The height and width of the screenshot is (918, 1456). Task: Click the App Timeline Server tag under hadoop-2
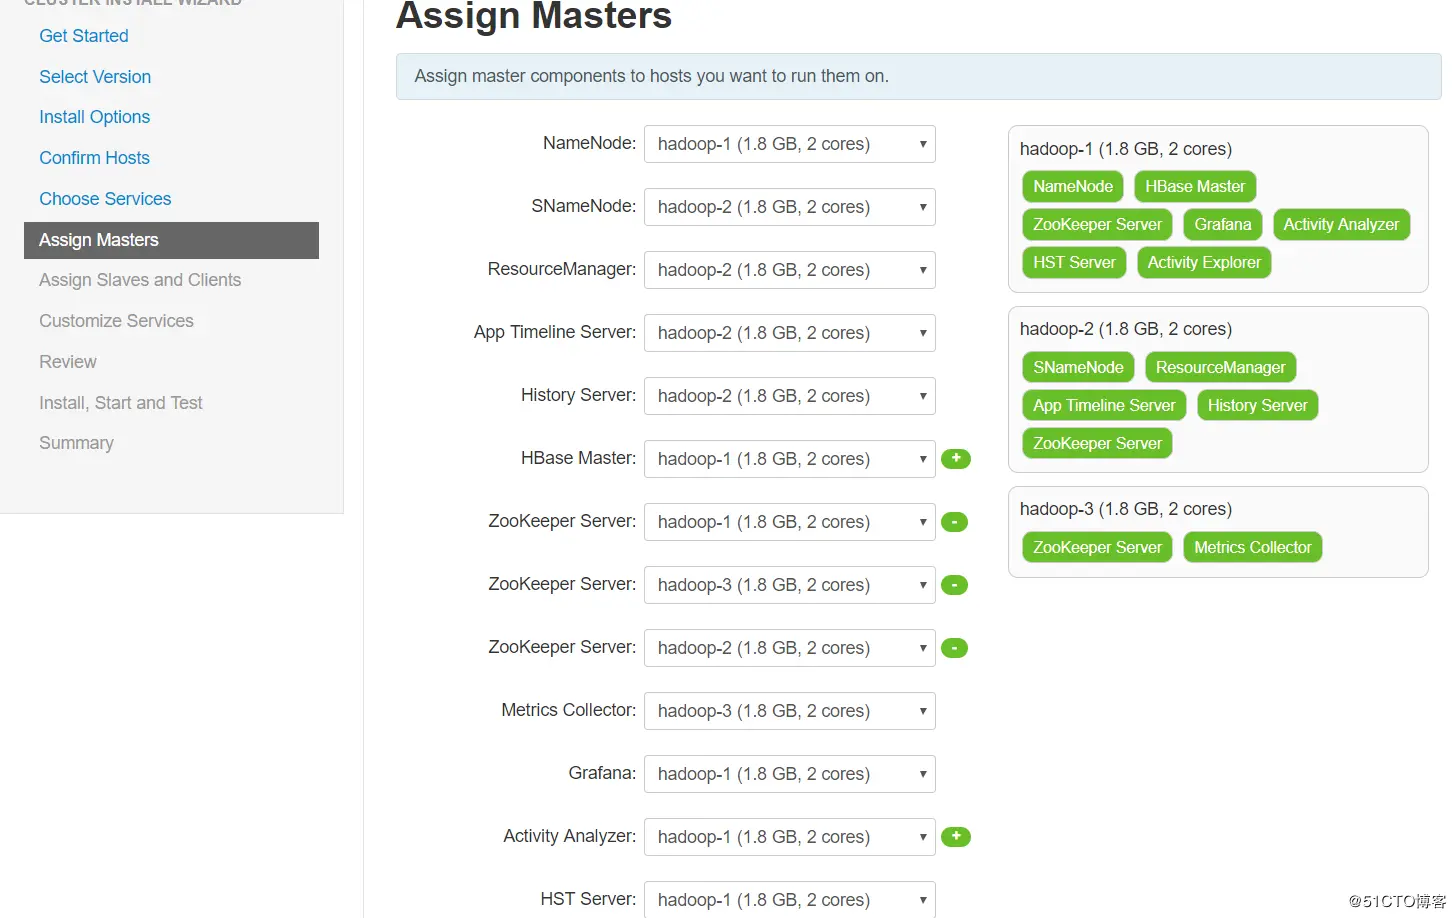pyautogui.click(x=1104, y=406)
